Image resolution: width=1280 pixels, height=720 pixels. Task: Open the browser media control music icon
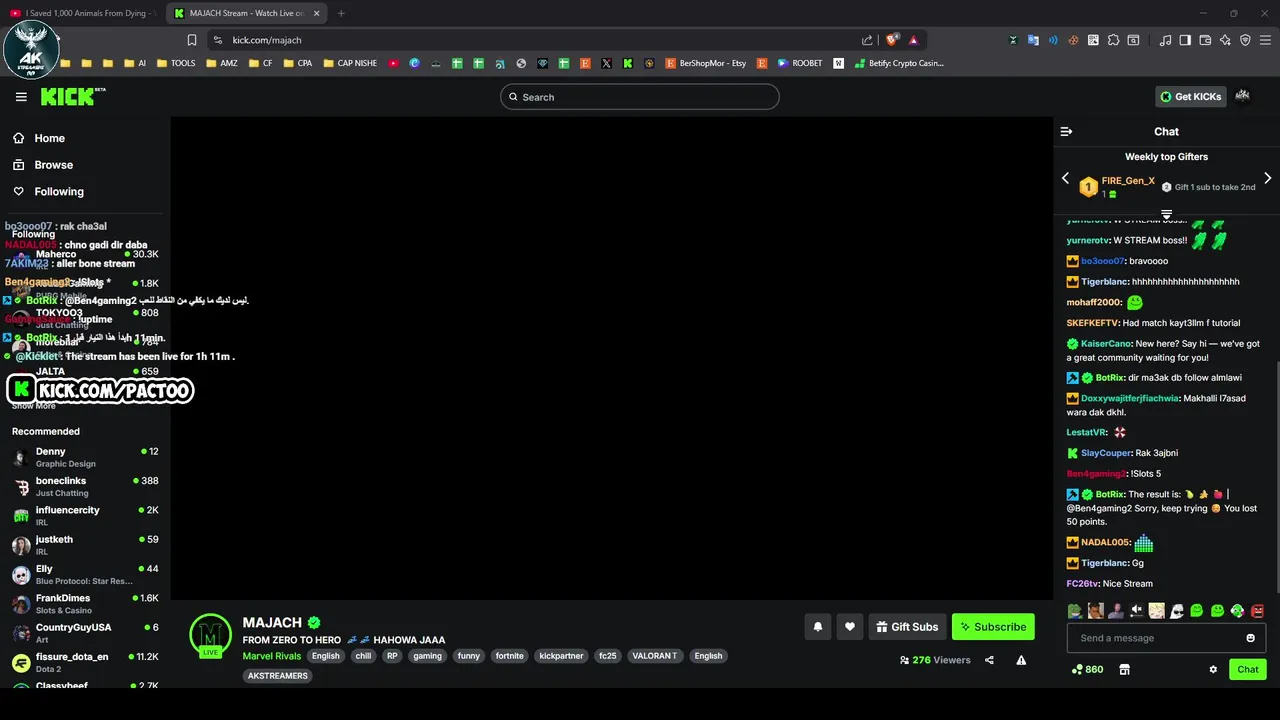(1165, 40)
